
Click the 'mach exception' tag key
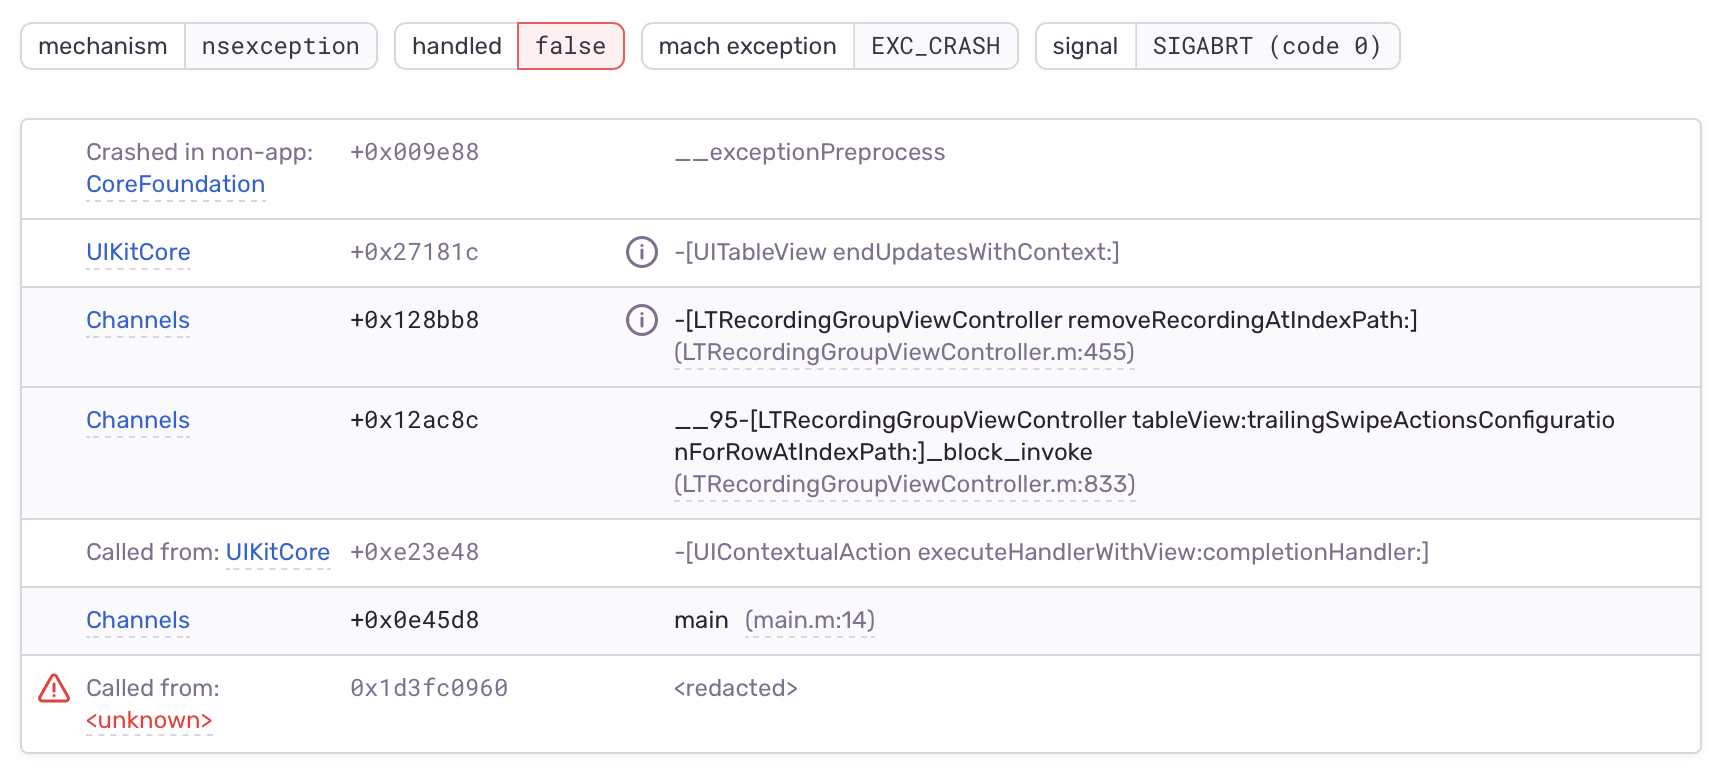[747, 46]
